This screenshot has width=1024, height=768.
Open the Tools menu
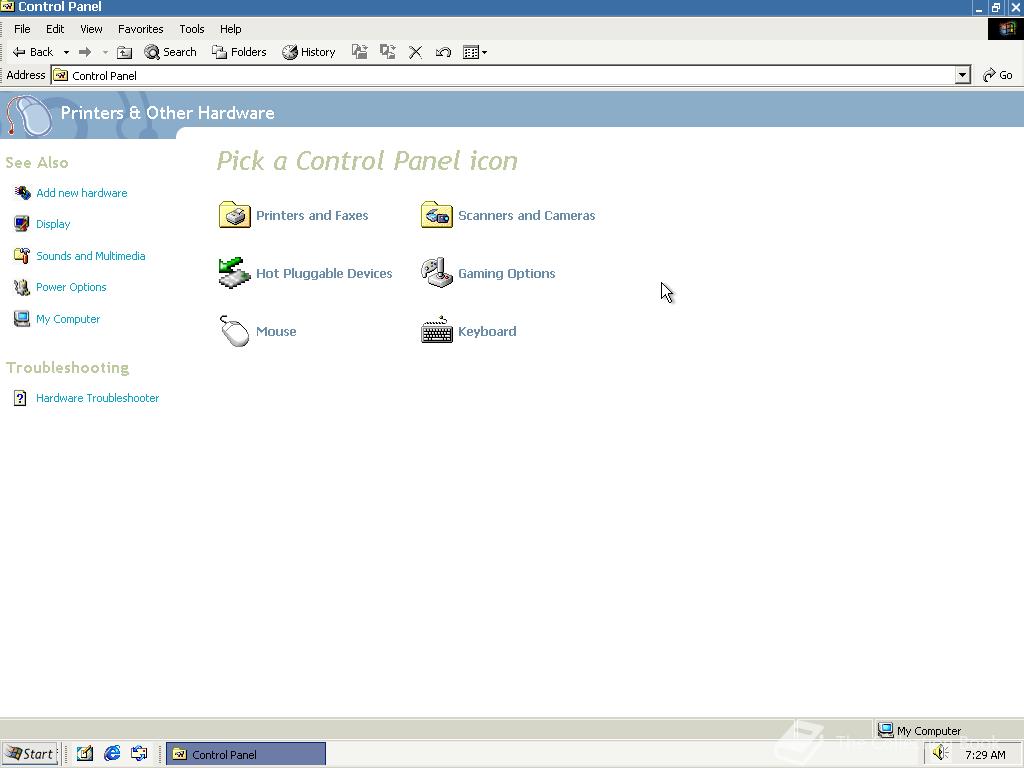pos(192,29)
